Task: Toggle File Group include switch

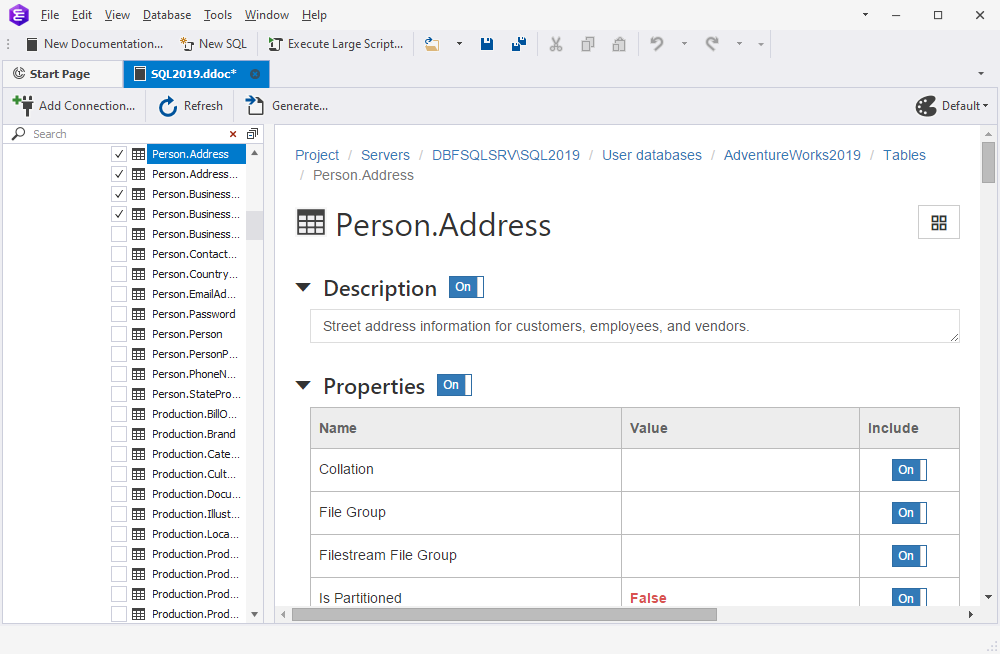Action: point(909,513)
